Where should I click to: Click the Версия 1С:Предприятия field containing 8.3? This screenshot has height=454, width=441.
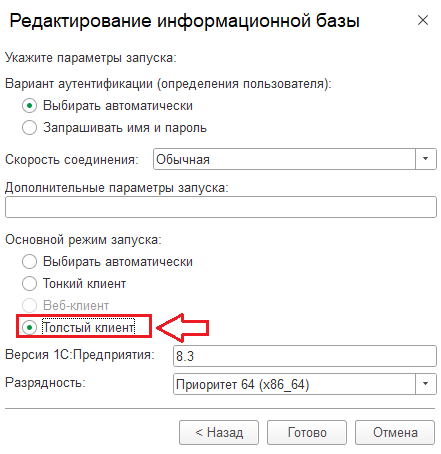[x=305, y=356]
